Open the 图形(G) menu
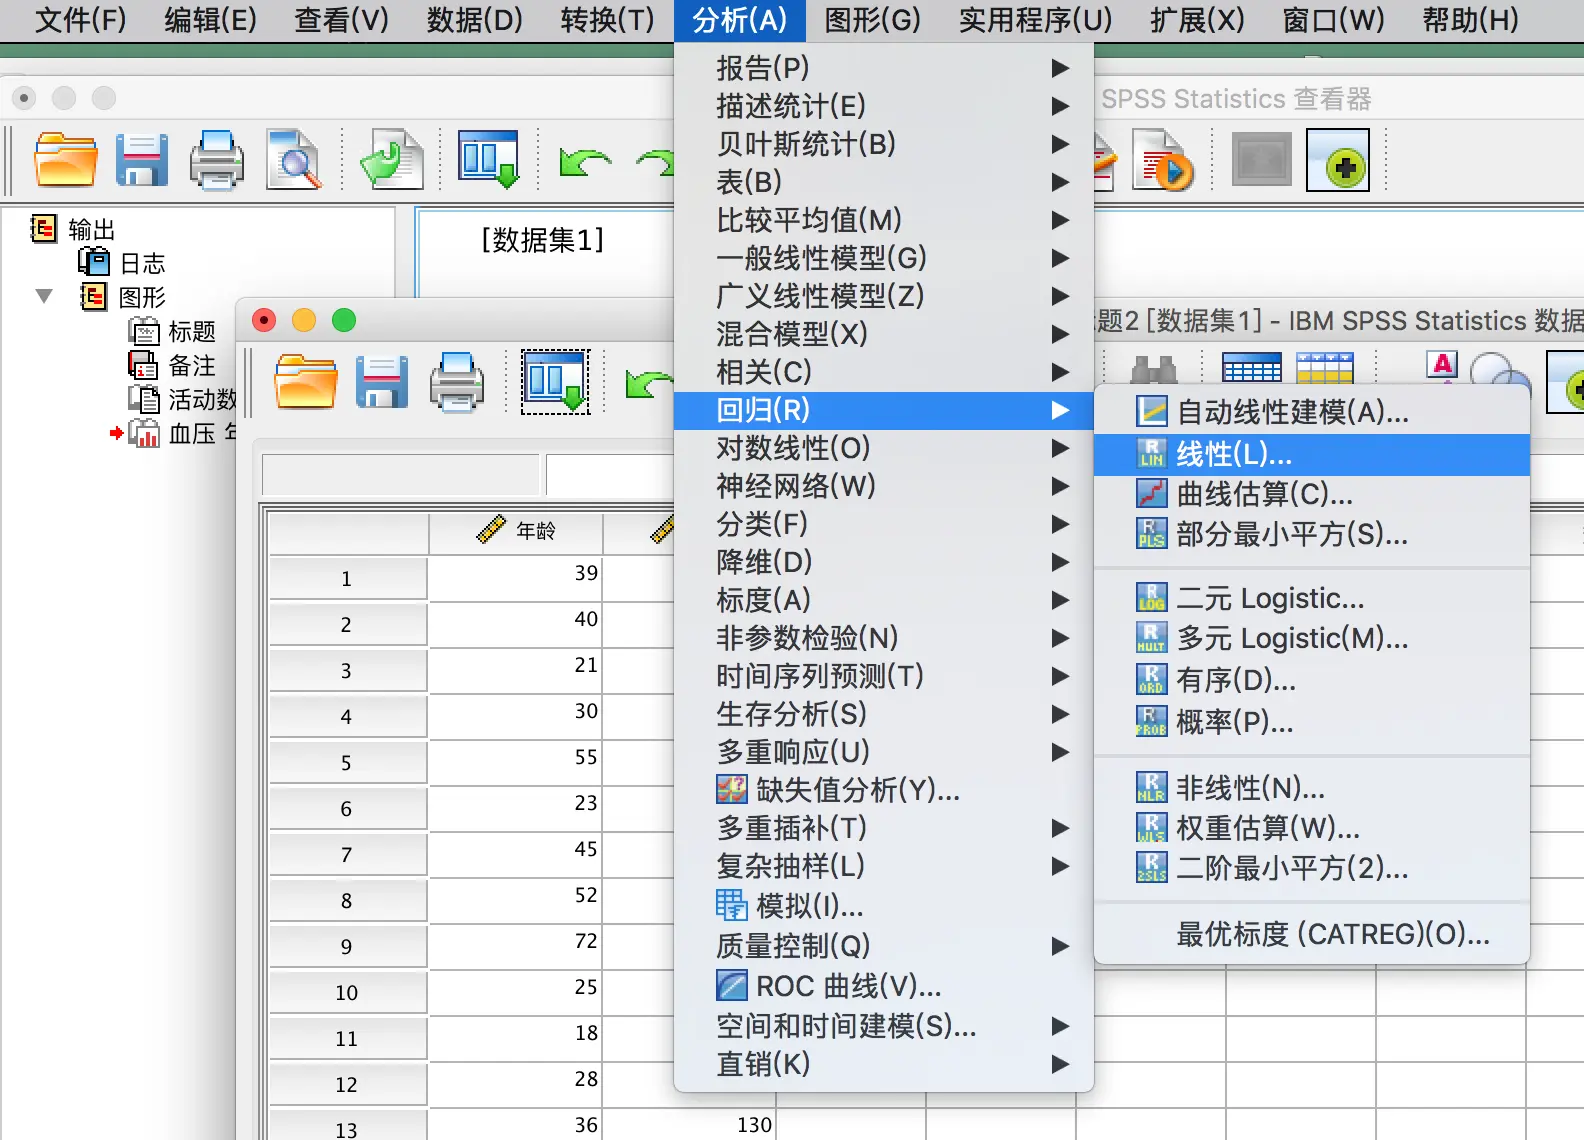This screenshot has width=1584, height=1140. pos(872,19)
